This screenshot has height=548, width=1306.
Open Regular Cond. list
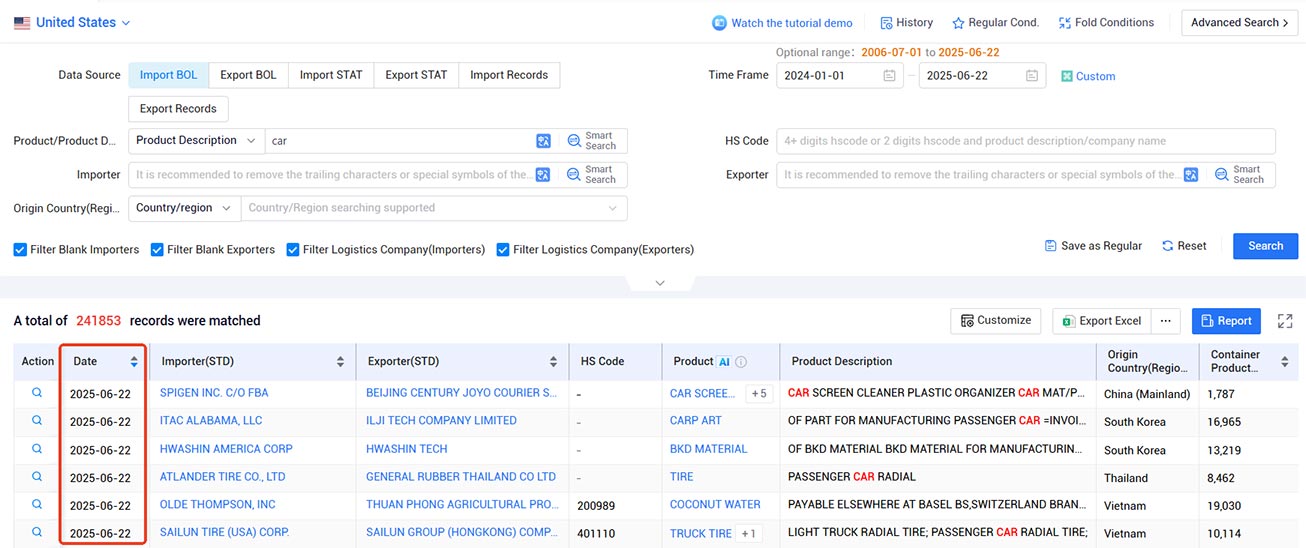(x=995, y=23)
